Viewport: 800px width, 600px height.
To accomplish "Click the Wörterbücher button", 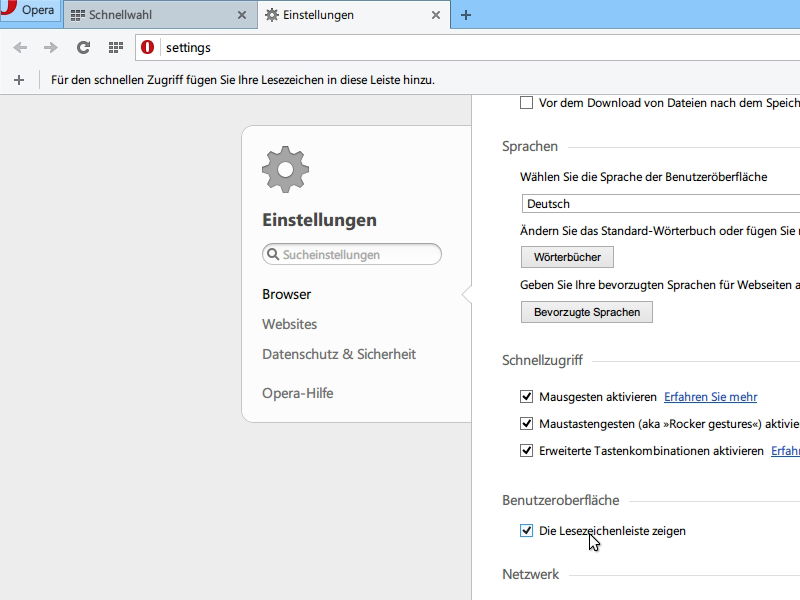I will click(x=567, y=257).
